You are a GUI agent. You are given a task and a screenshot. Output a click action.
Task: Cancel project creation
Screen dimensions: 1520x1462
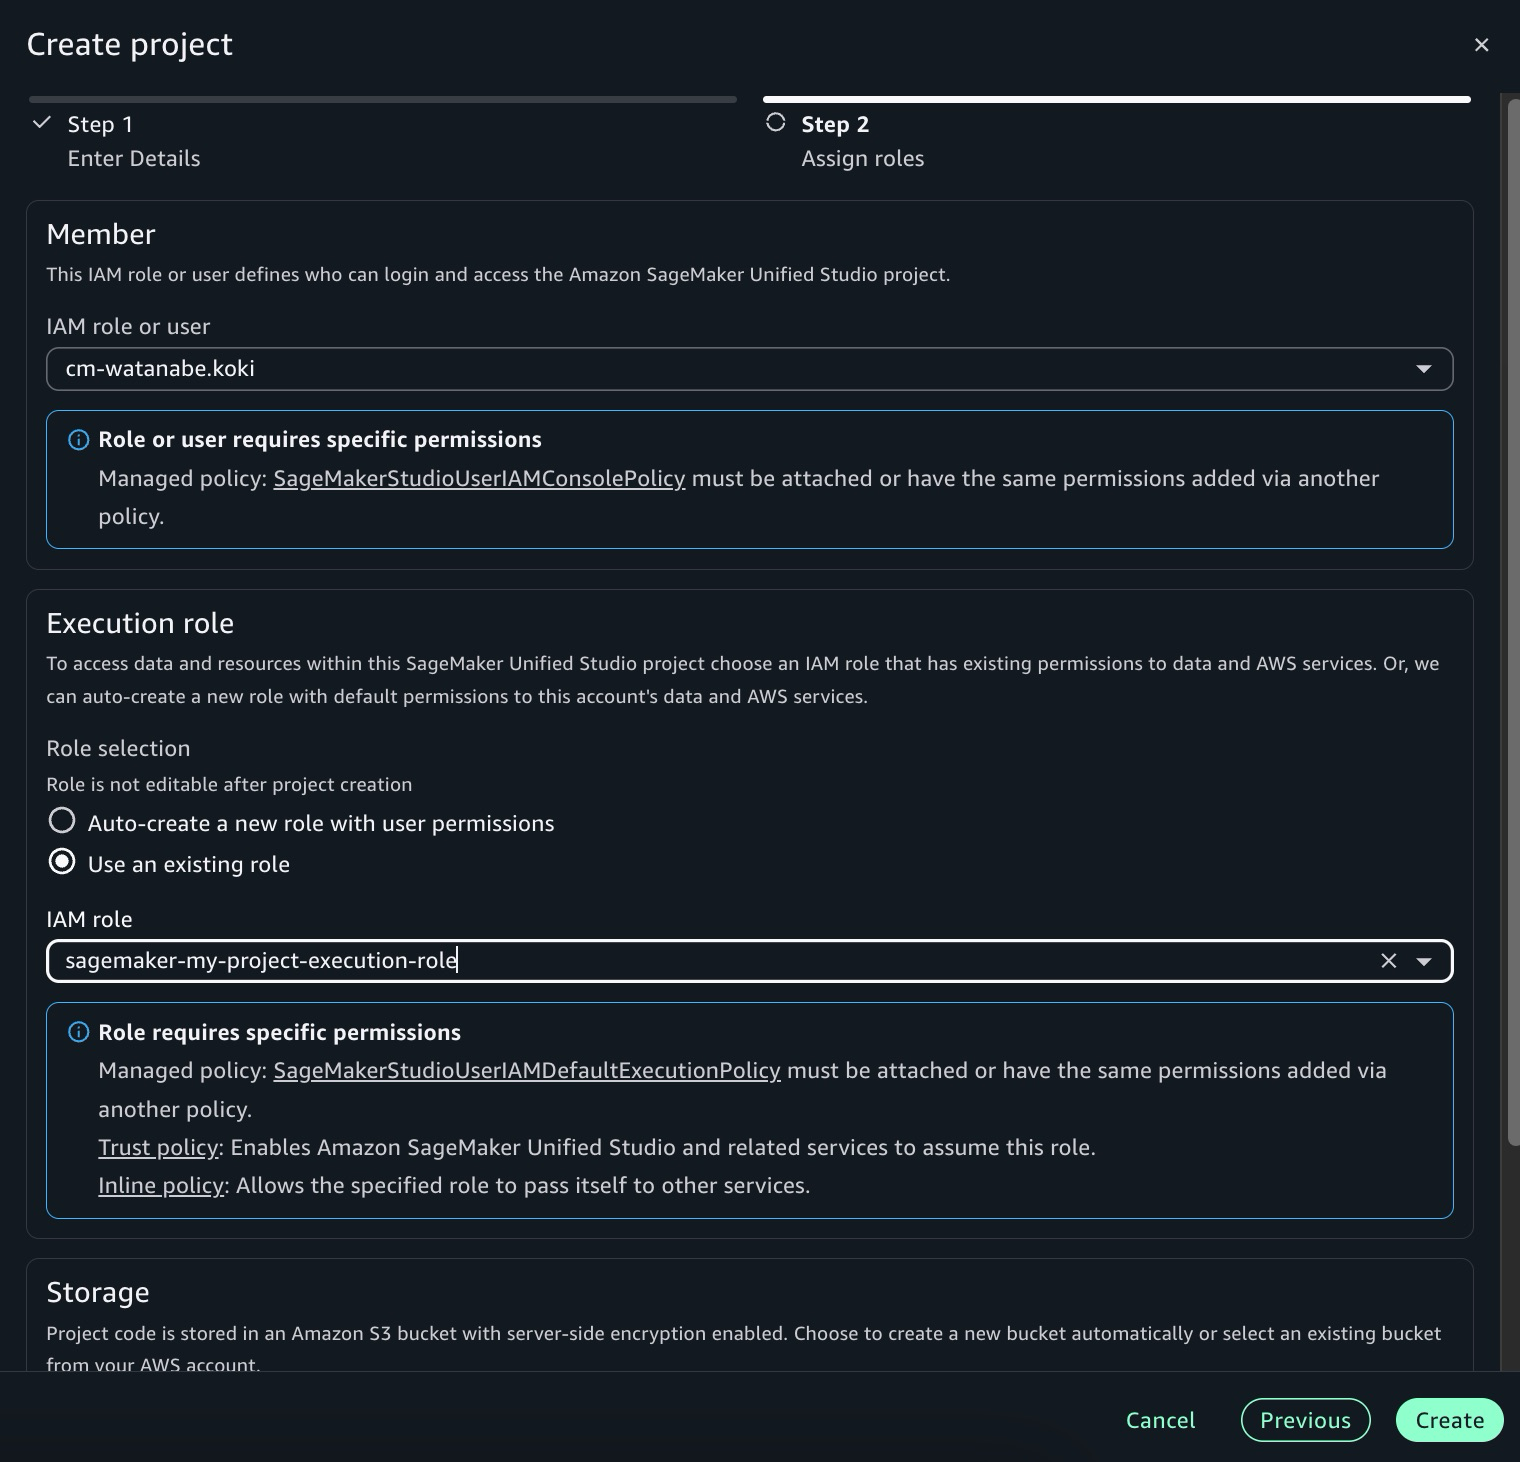(x=1160, y=1420)
